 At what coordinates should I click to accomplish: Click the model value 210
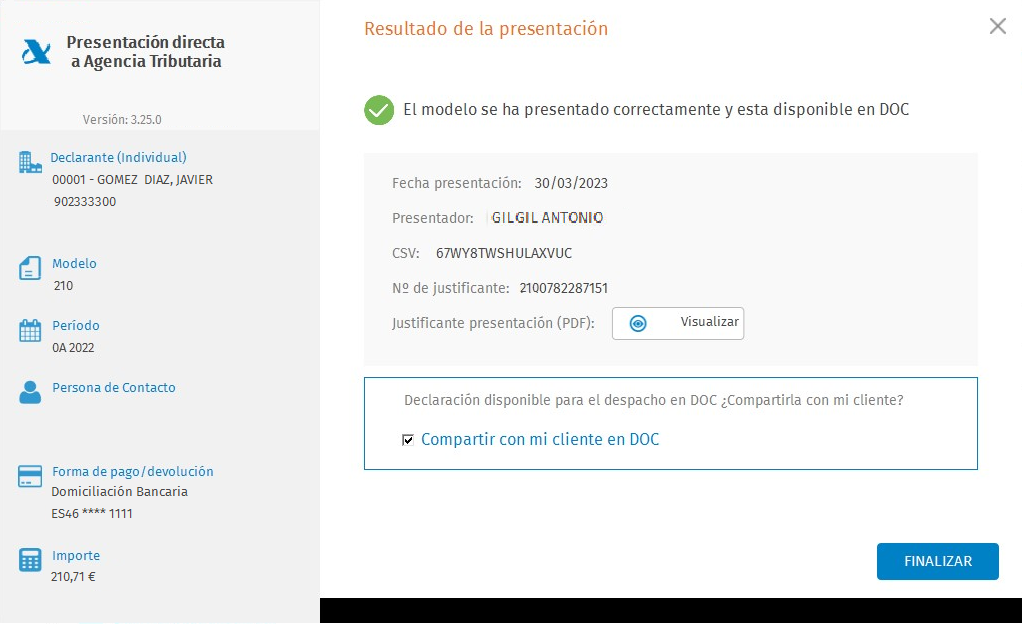63,286
